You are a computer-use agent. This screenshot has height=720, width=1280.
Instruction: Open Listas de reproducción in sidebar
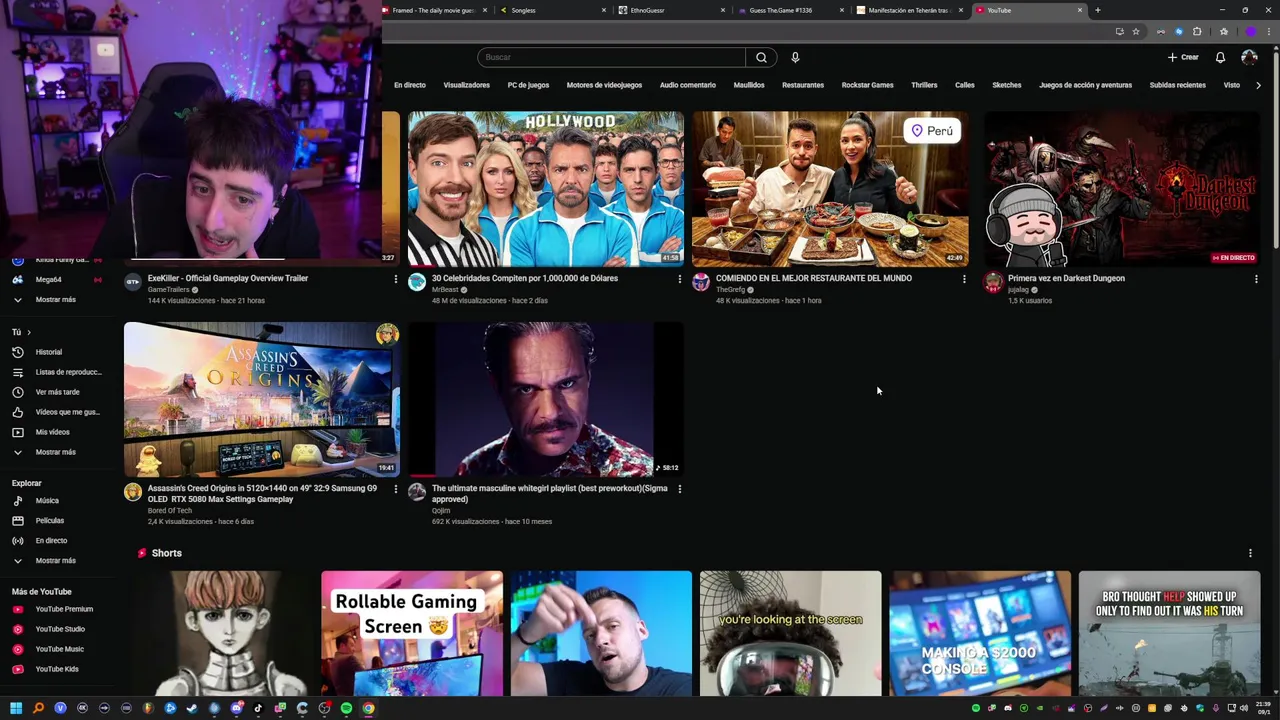tap(56, 372)
